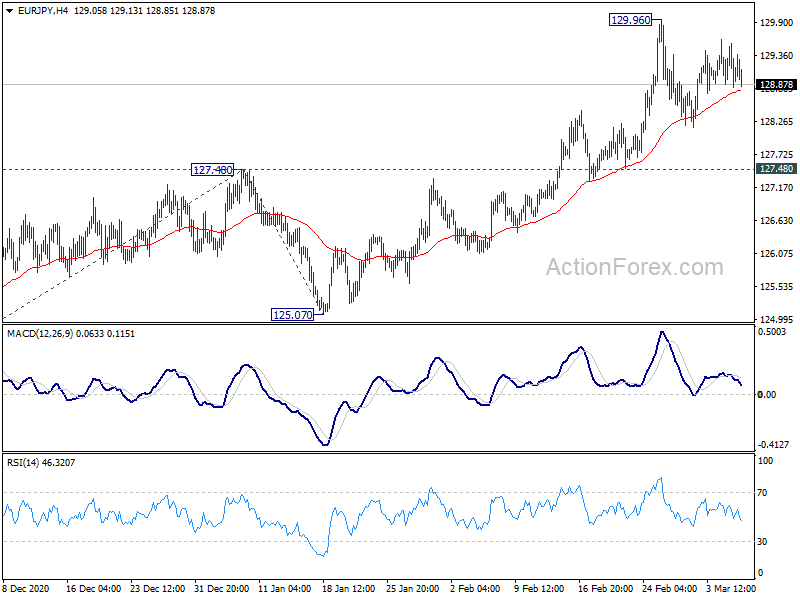Click the 125.535 price scale value
This screenshot has height=600, width=800.
pyautogui.click(x=777, y=287)
